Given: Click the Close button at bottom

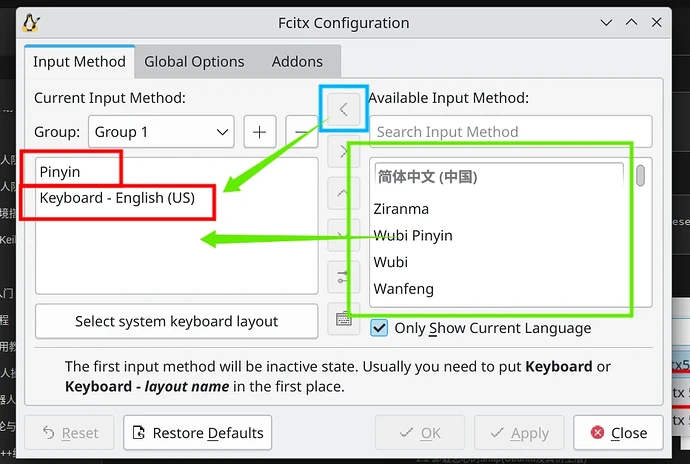Looking at the screenshot, I should pyautogui.click(x=618, y=433).
